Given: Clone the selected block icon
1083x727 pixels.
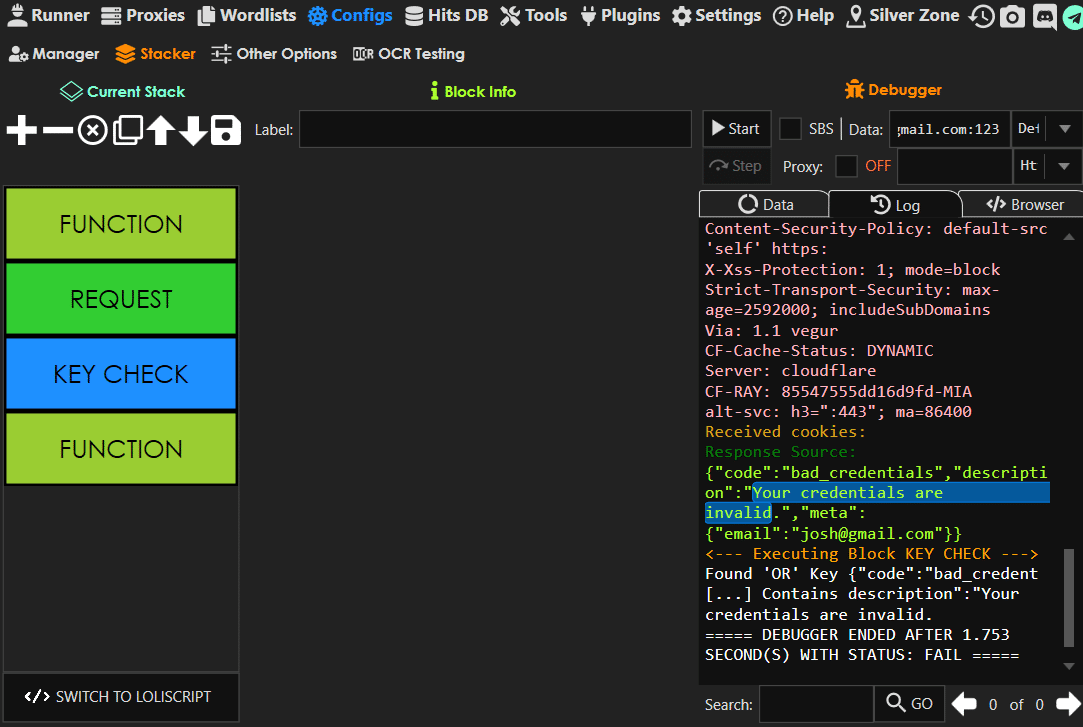Looking at the screenshot, I should coord(126,130).
